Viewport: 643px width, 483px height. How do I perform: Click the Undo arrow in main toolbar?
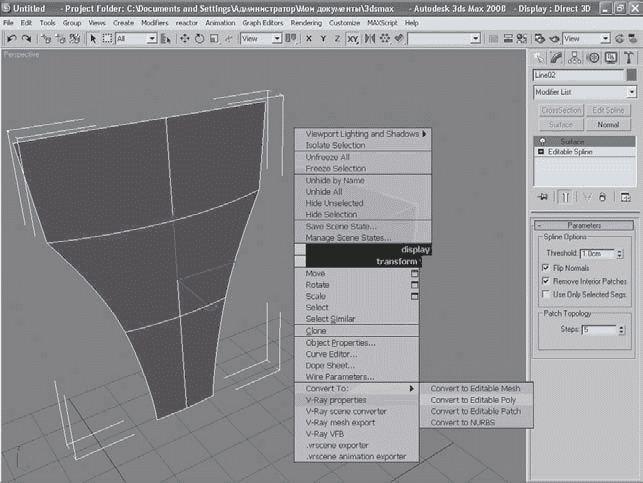tap(10, 38)
